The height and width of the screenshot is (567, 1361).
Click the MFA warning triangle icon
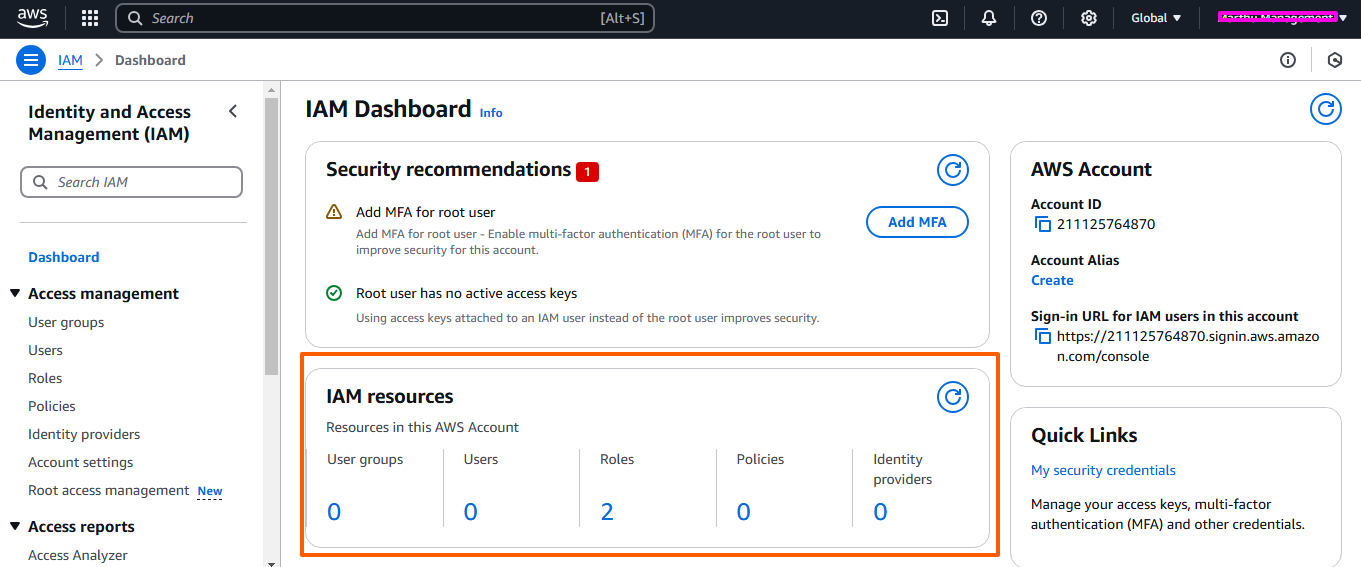tap(334, 212)
